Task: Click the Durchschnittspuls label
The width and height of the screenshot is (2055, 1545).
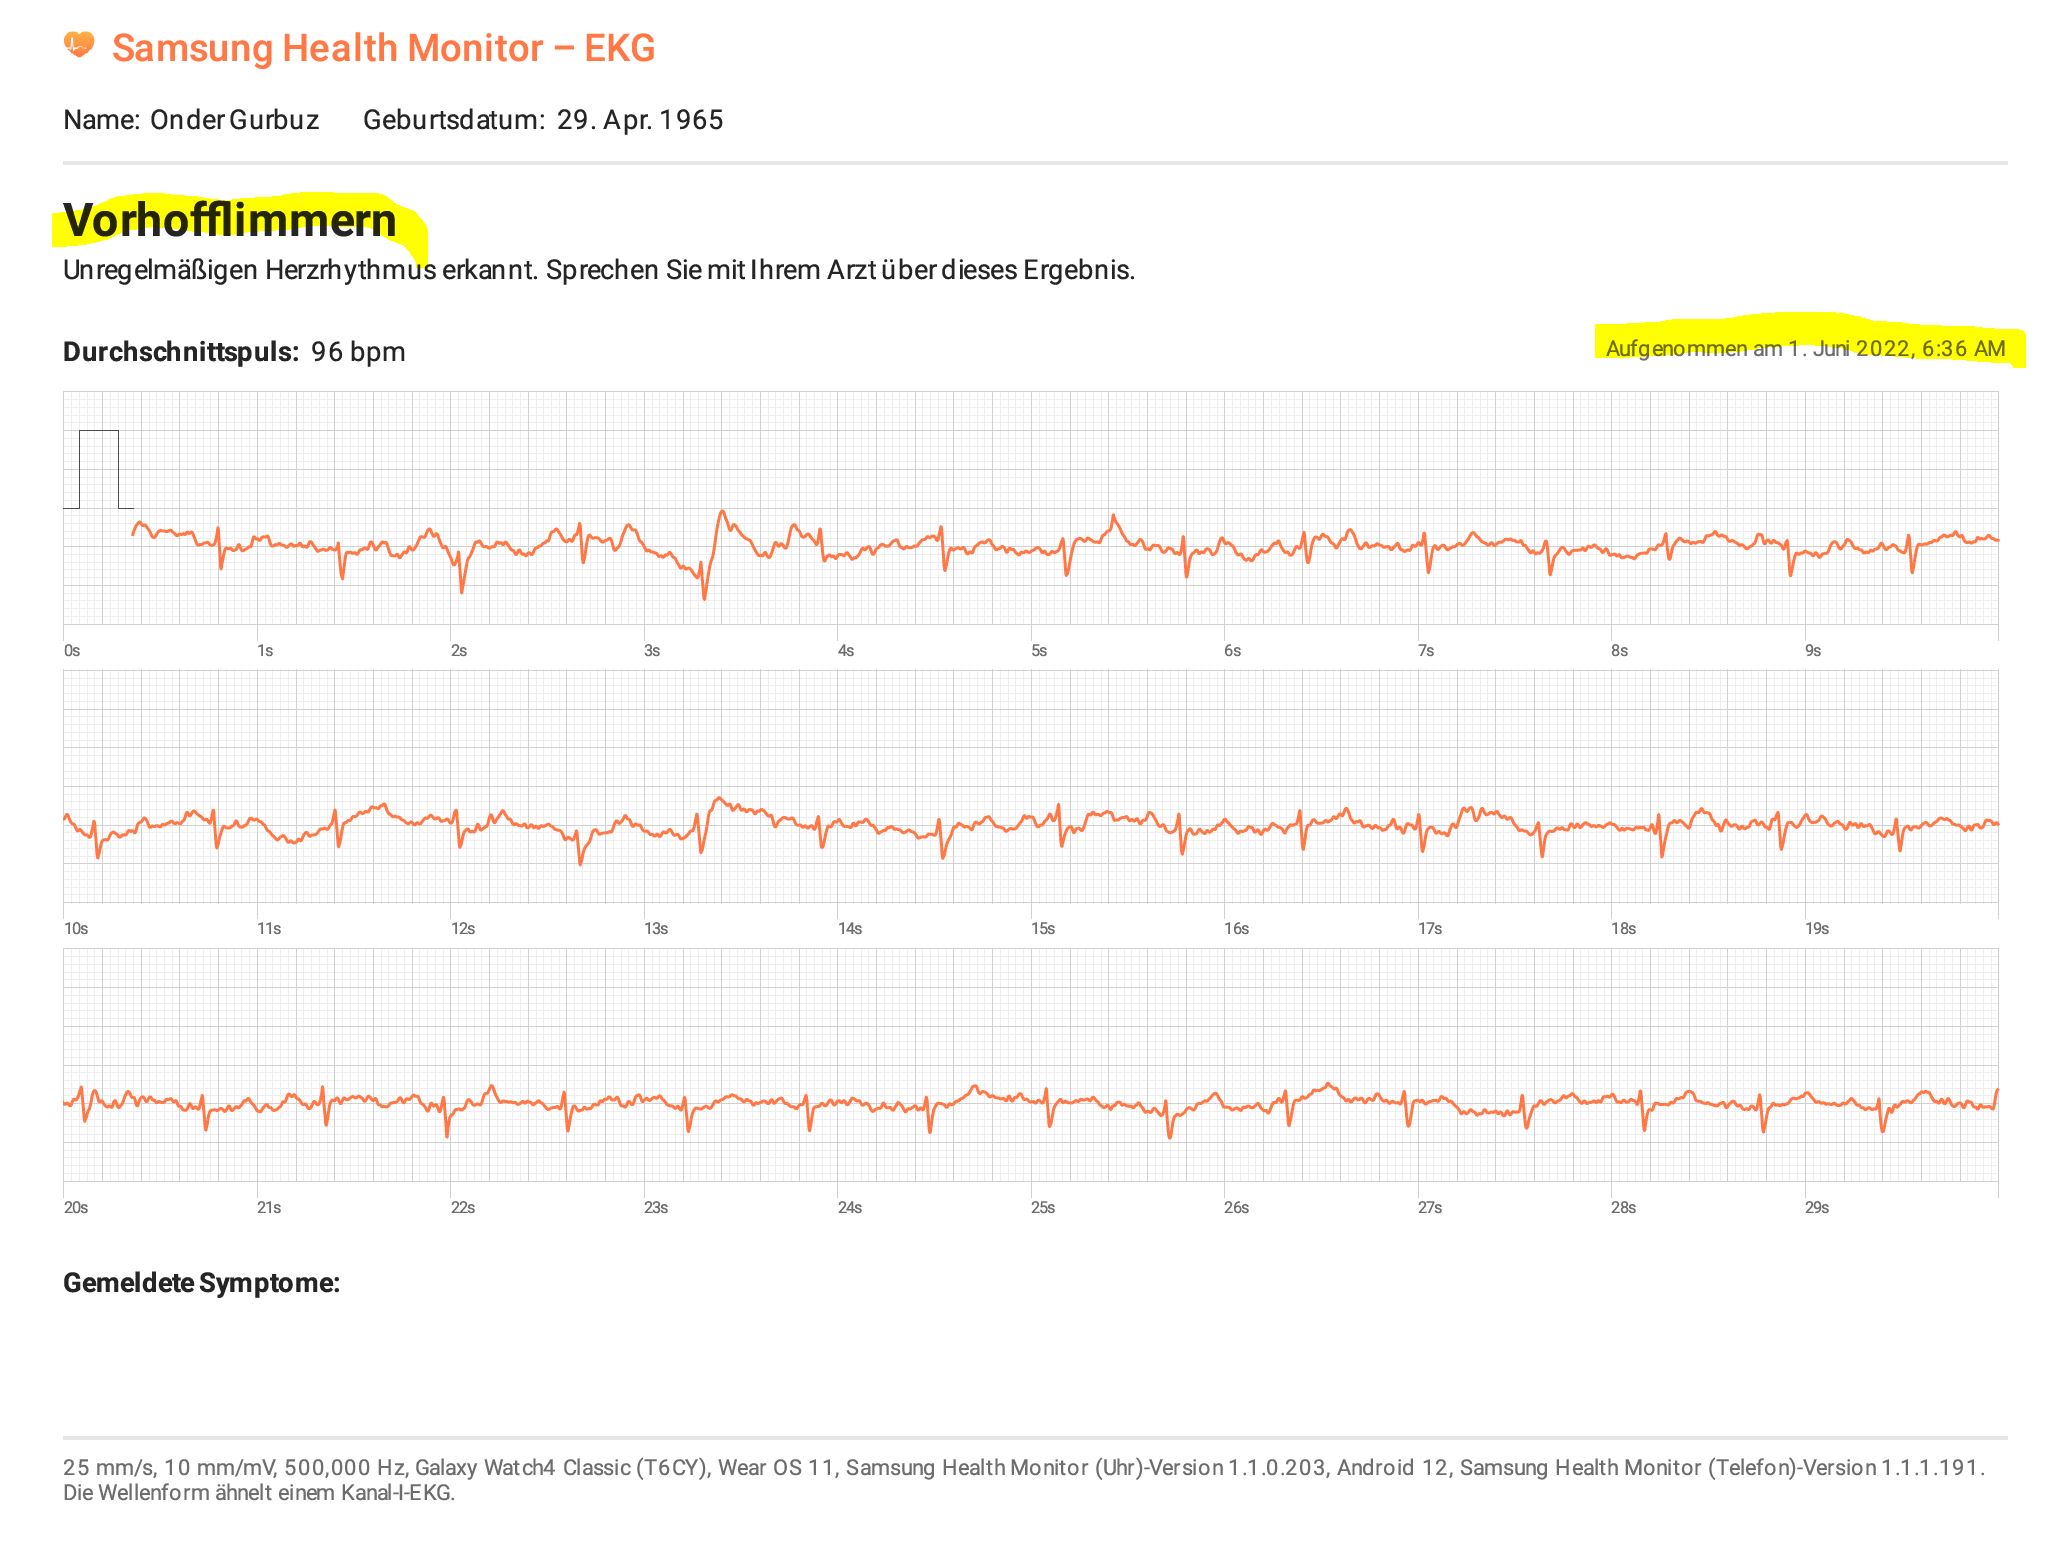Action: [x=181, y=352]
